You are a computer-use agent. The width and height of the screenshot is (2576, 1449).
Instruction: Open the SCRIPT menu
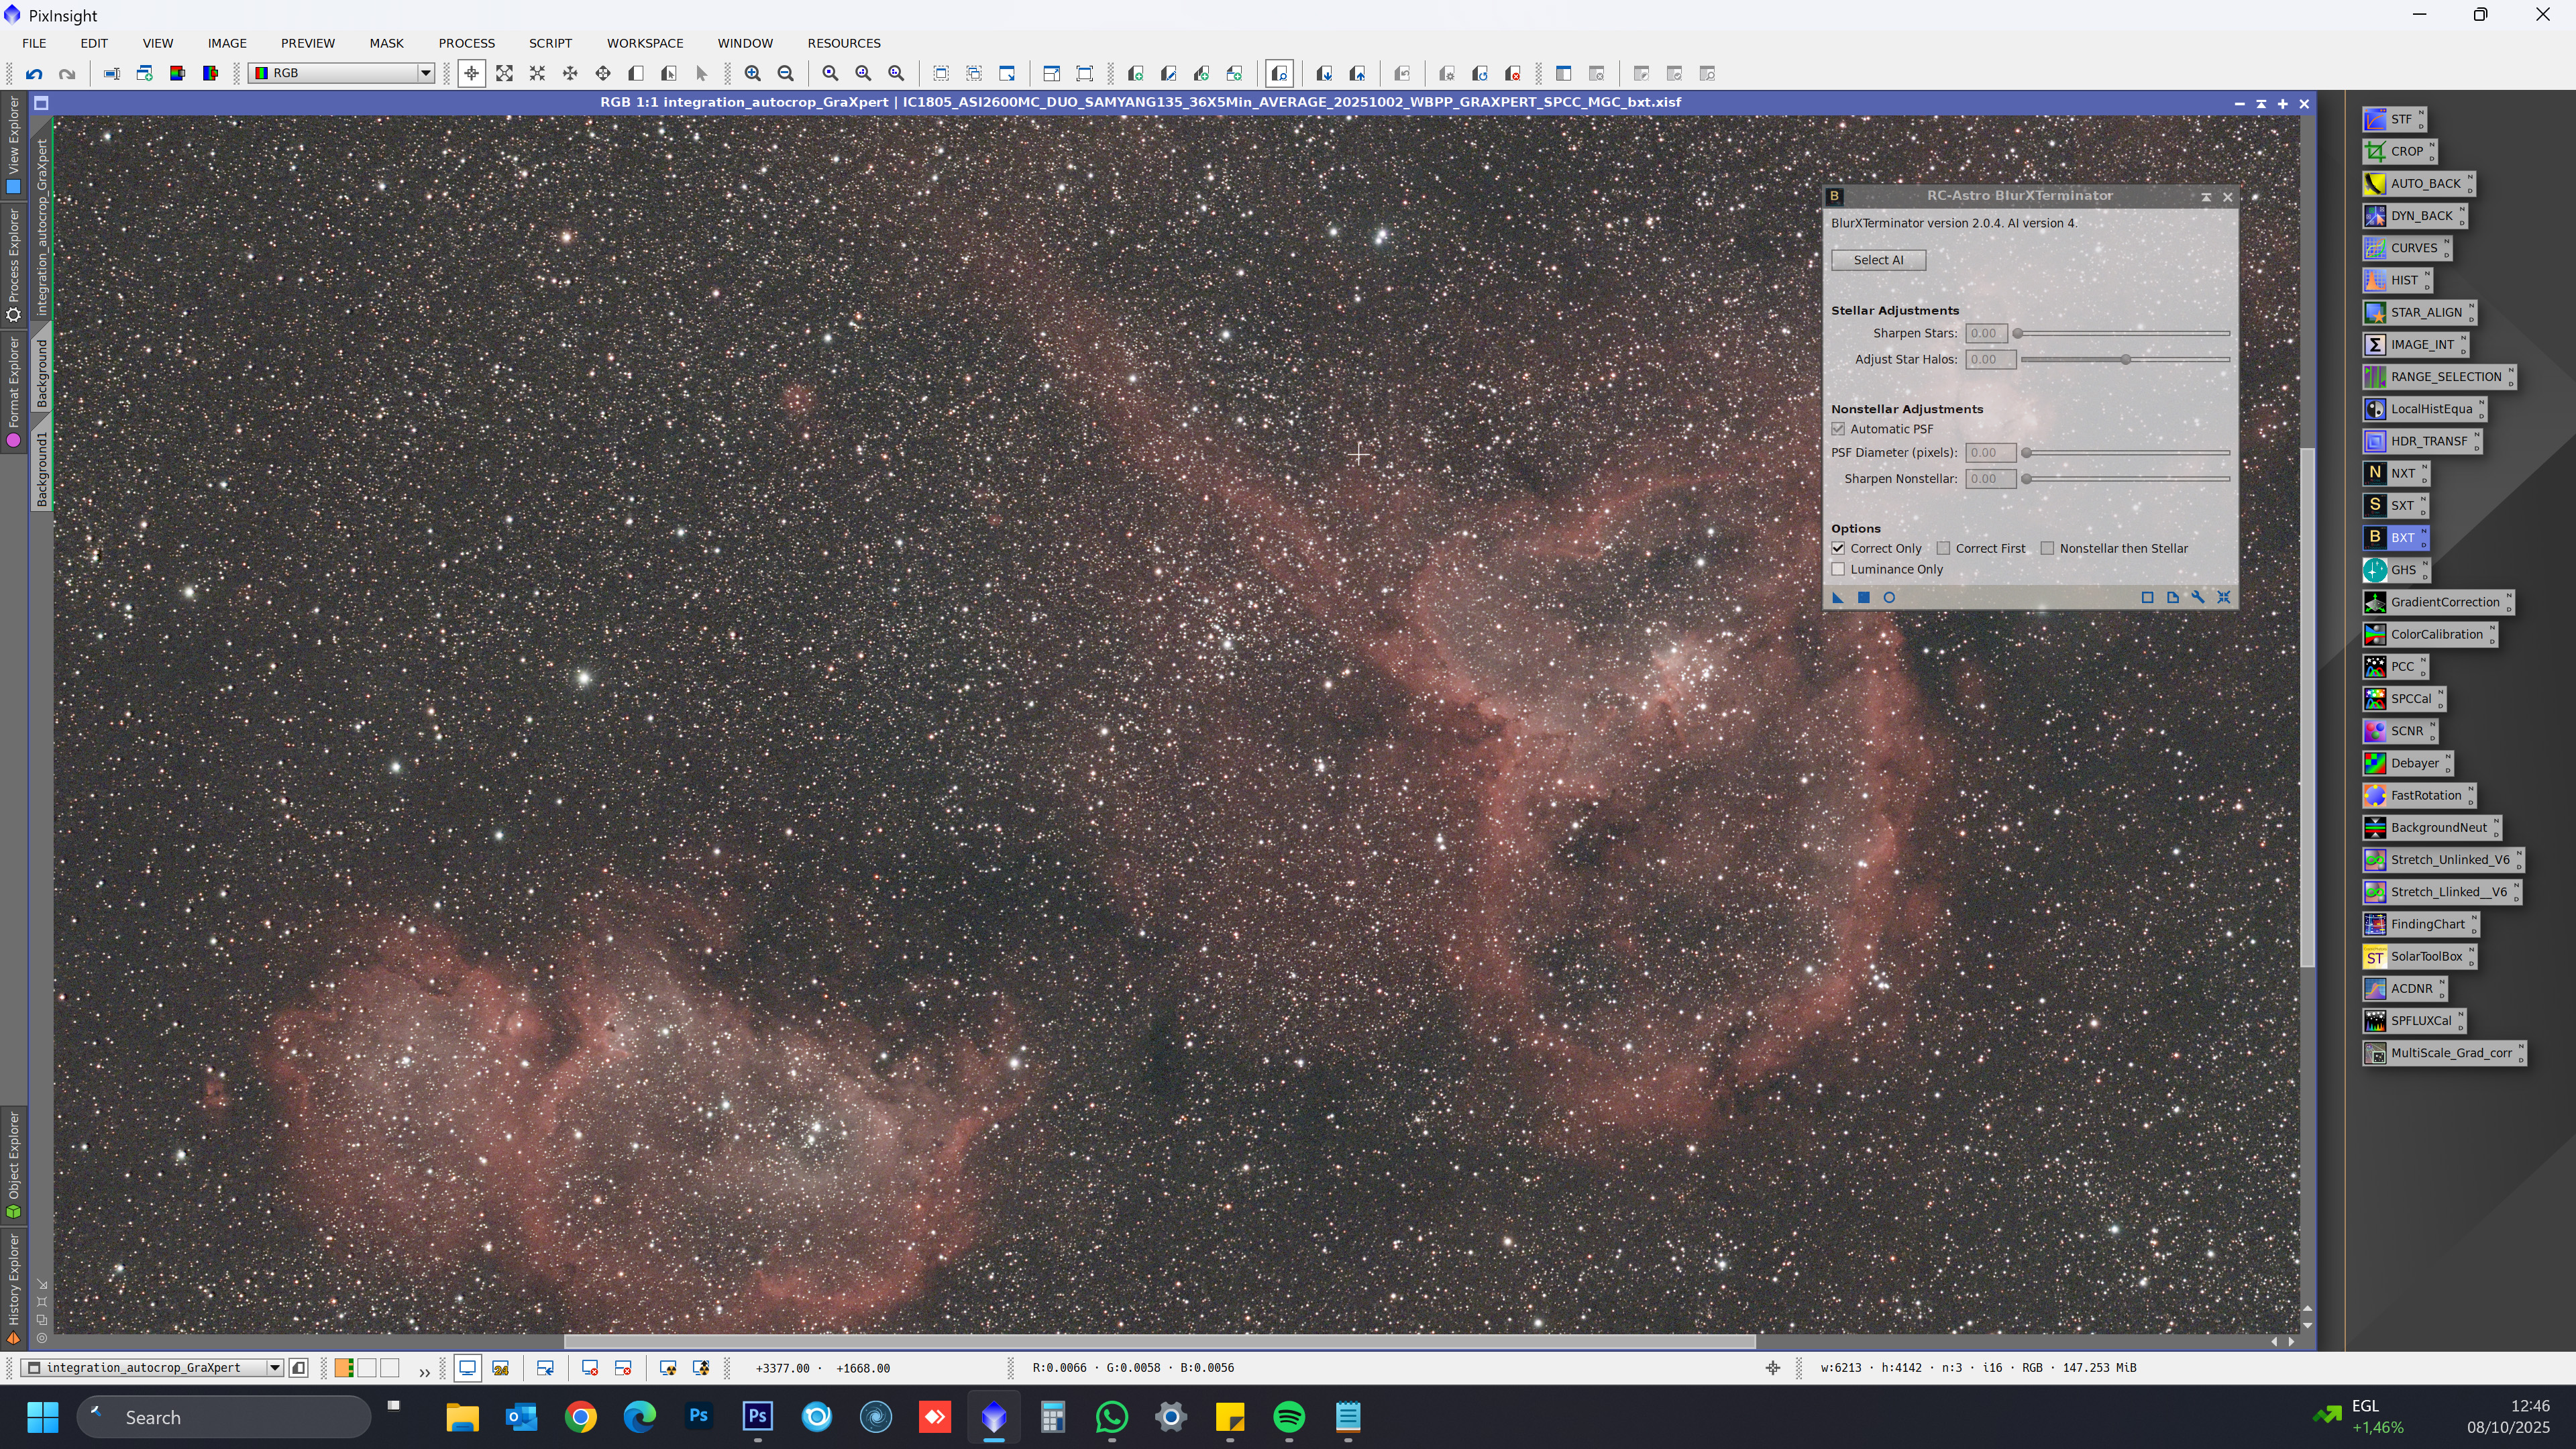[550, 43]
